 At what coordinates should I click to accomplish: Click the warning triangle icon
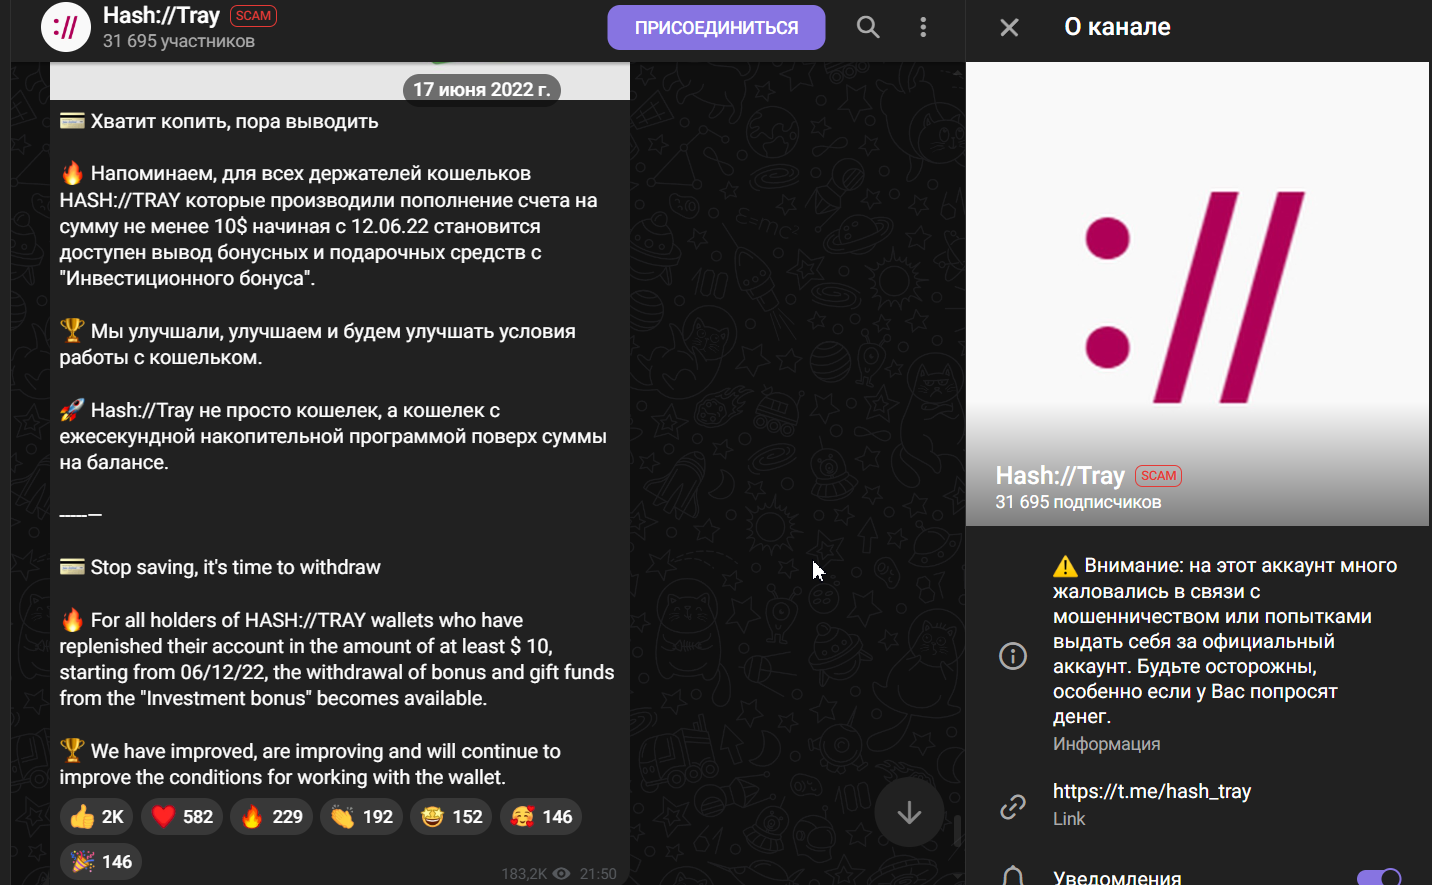1065,566
